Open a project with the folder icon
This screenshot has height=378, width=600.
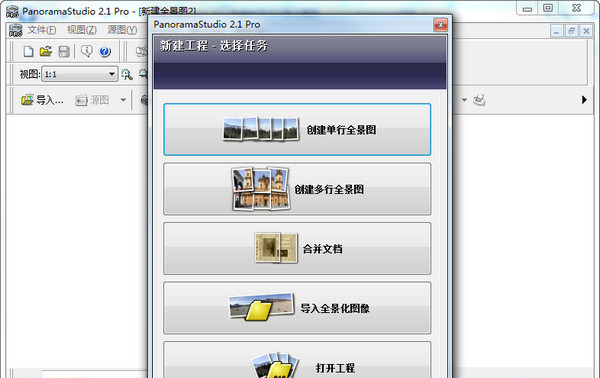(x=46, y=51)
